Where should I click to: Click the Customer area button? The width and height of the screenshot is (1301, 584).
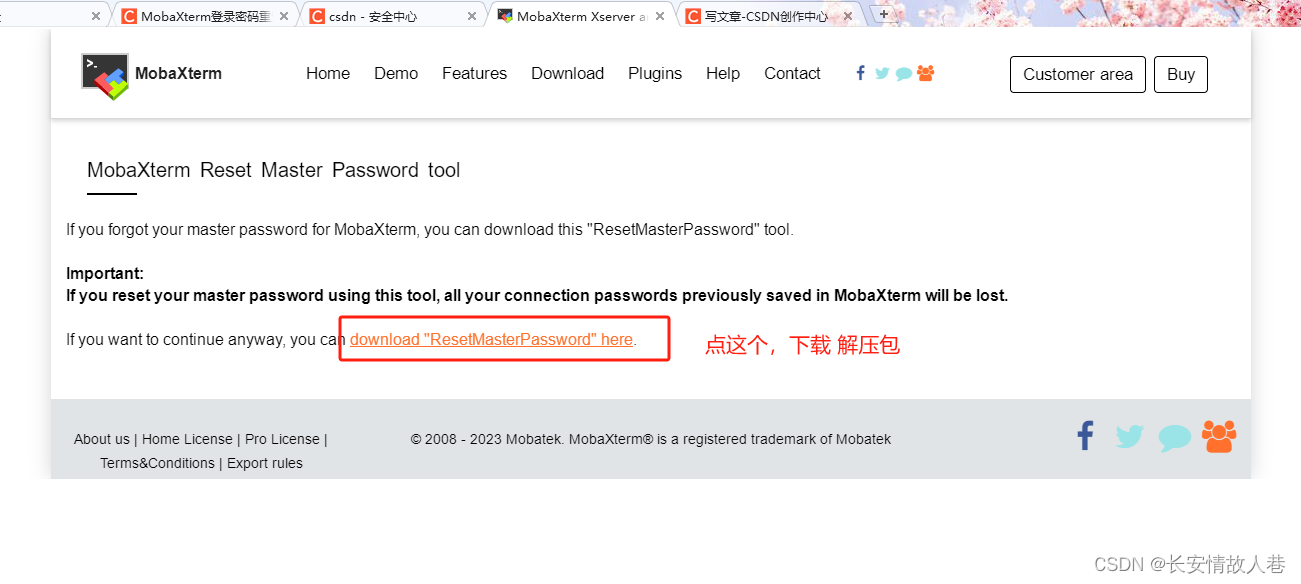click(1078, 74)
